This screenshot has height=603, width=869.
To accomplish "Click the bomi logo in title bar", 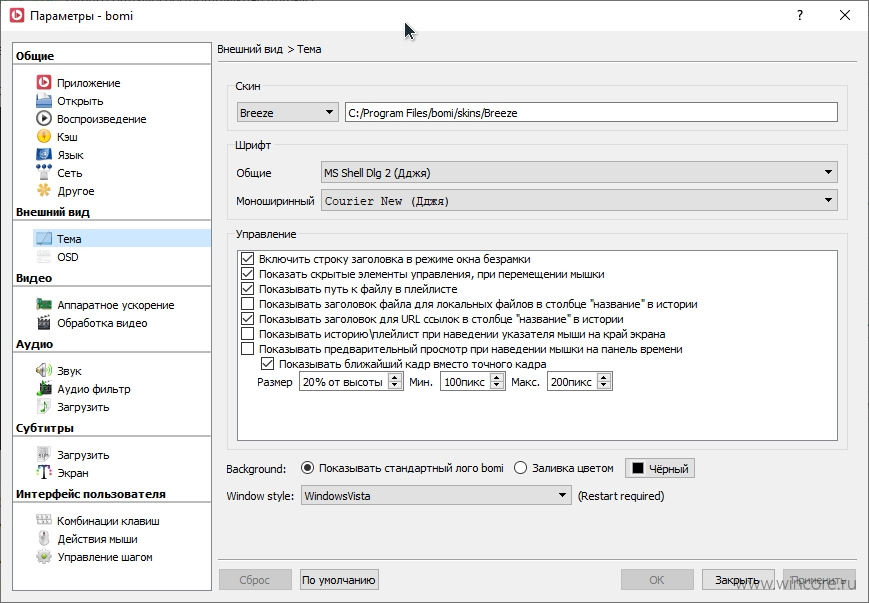I will pos(17,15).
